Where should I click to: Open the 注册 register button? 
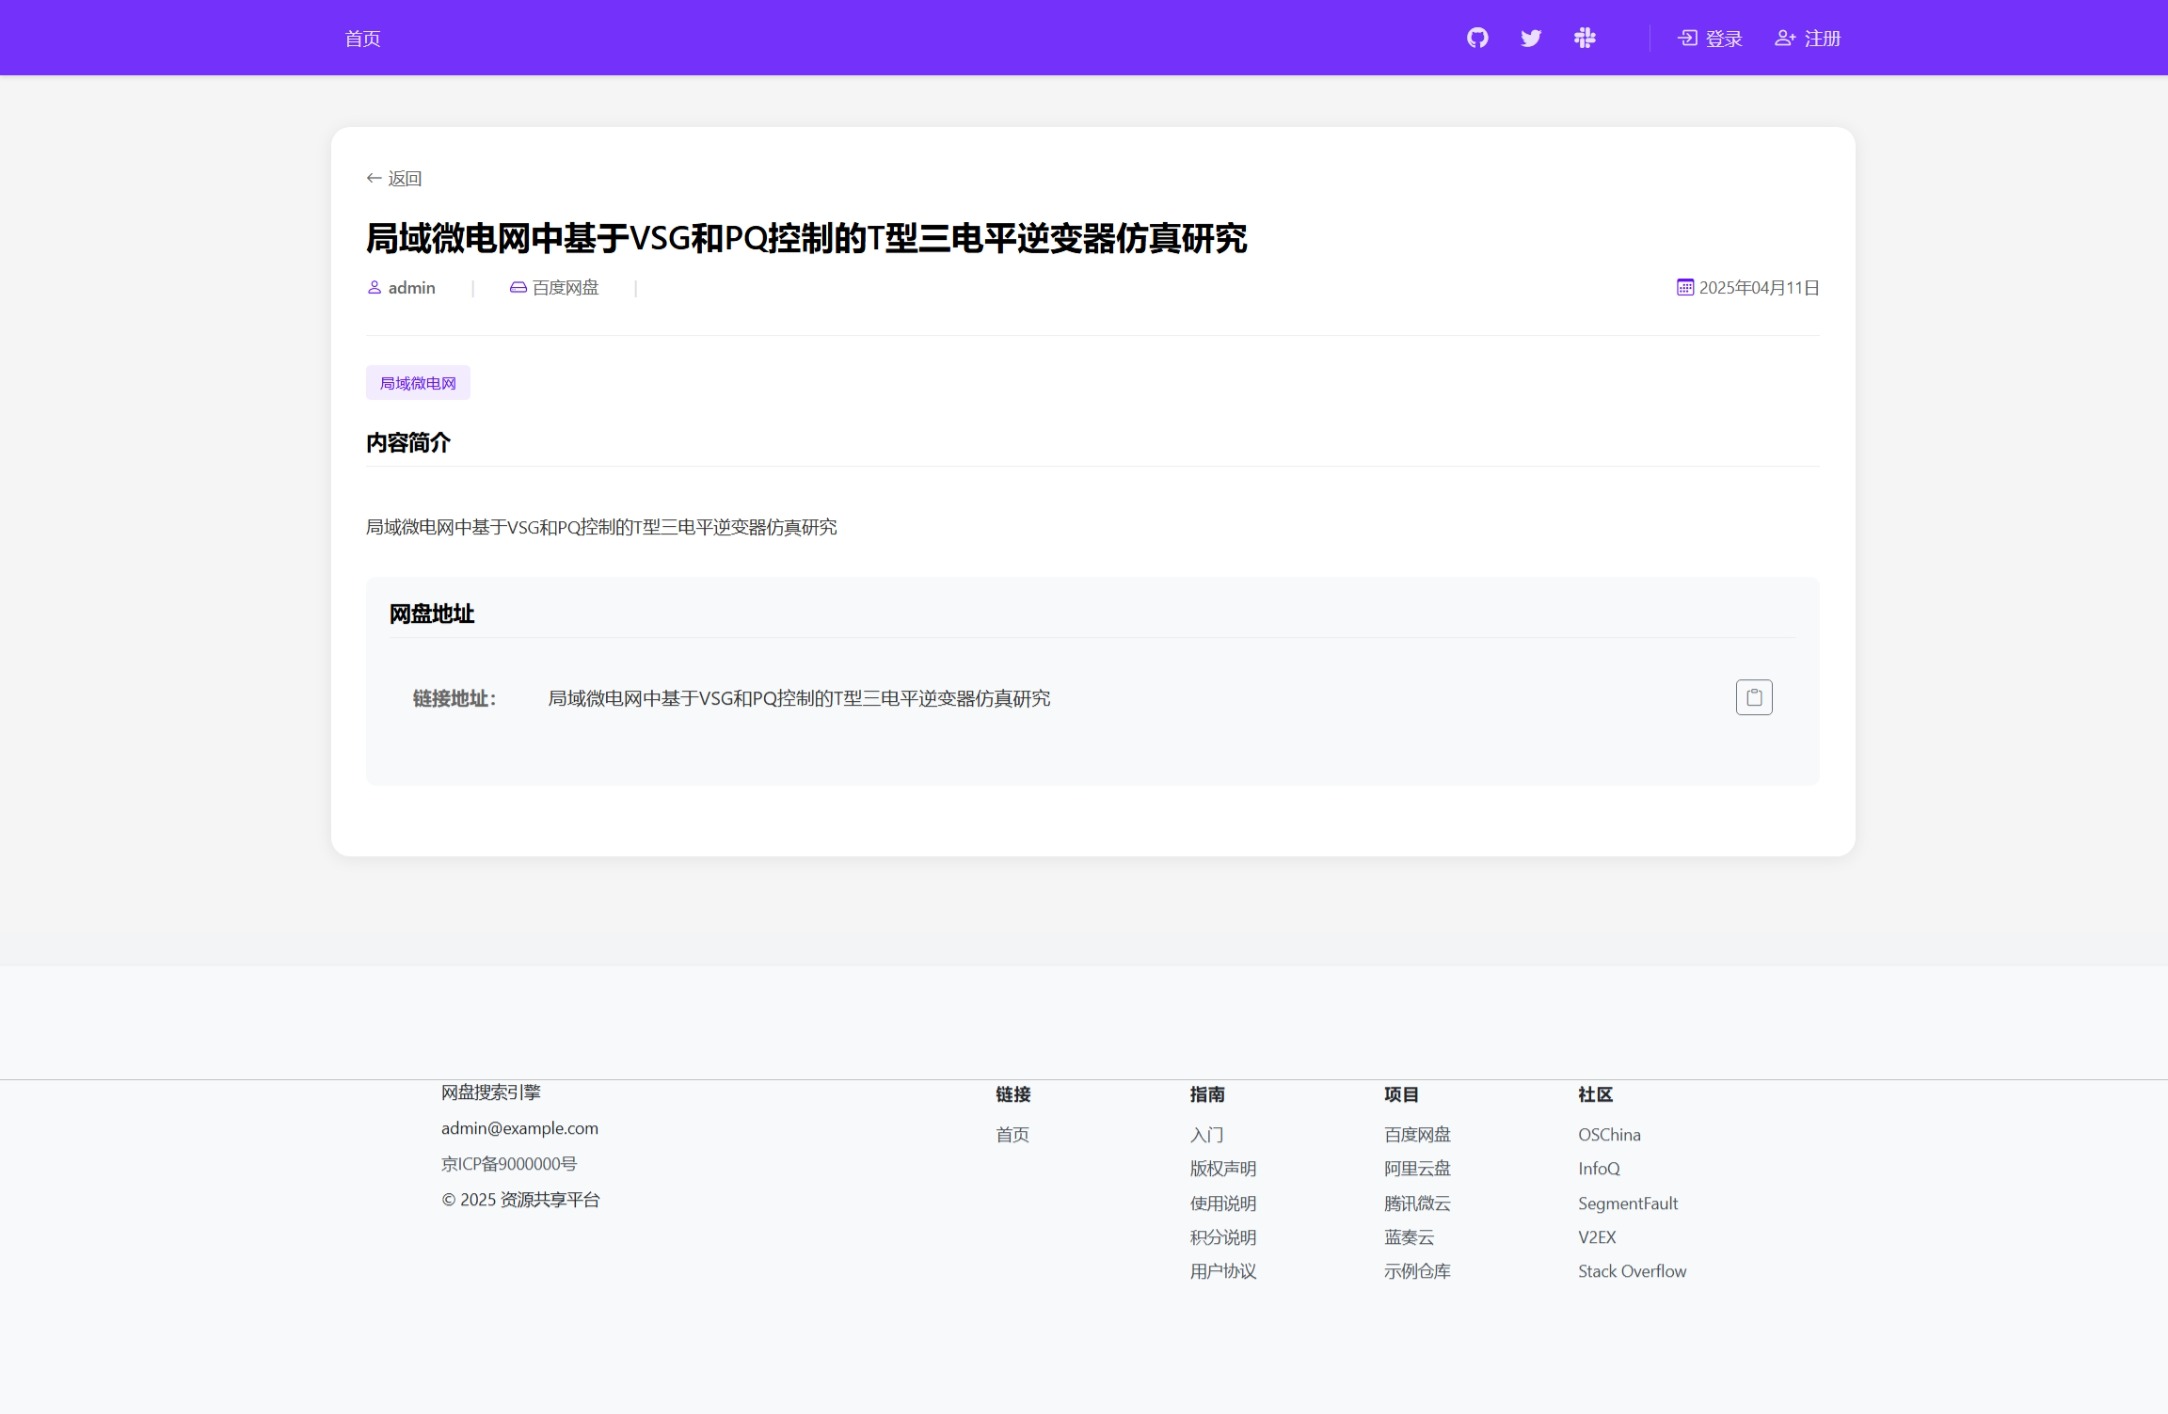coord(1808,38)
